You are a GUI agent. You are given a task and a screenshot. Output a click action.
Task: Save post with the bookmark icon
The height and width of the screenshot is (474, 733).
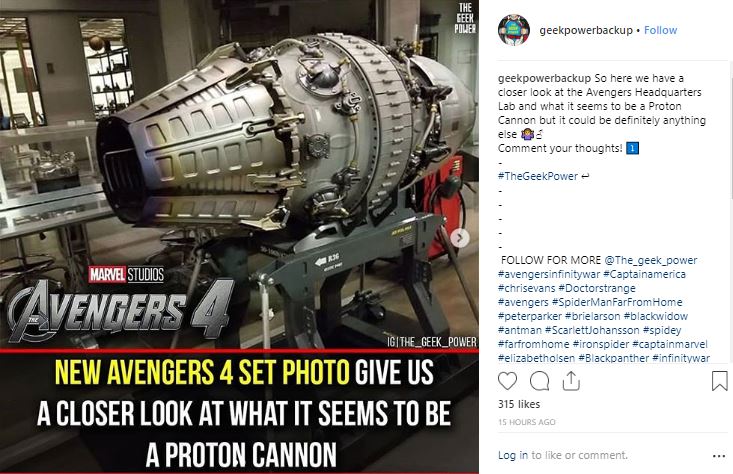(719, 381)
